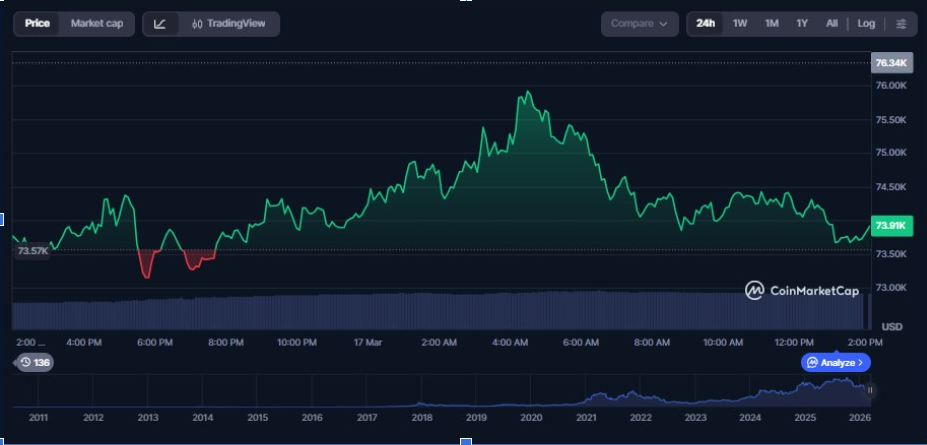Click the 75.00K price axis label
This screenshot has width=927, height=445.
coord(890,153)
